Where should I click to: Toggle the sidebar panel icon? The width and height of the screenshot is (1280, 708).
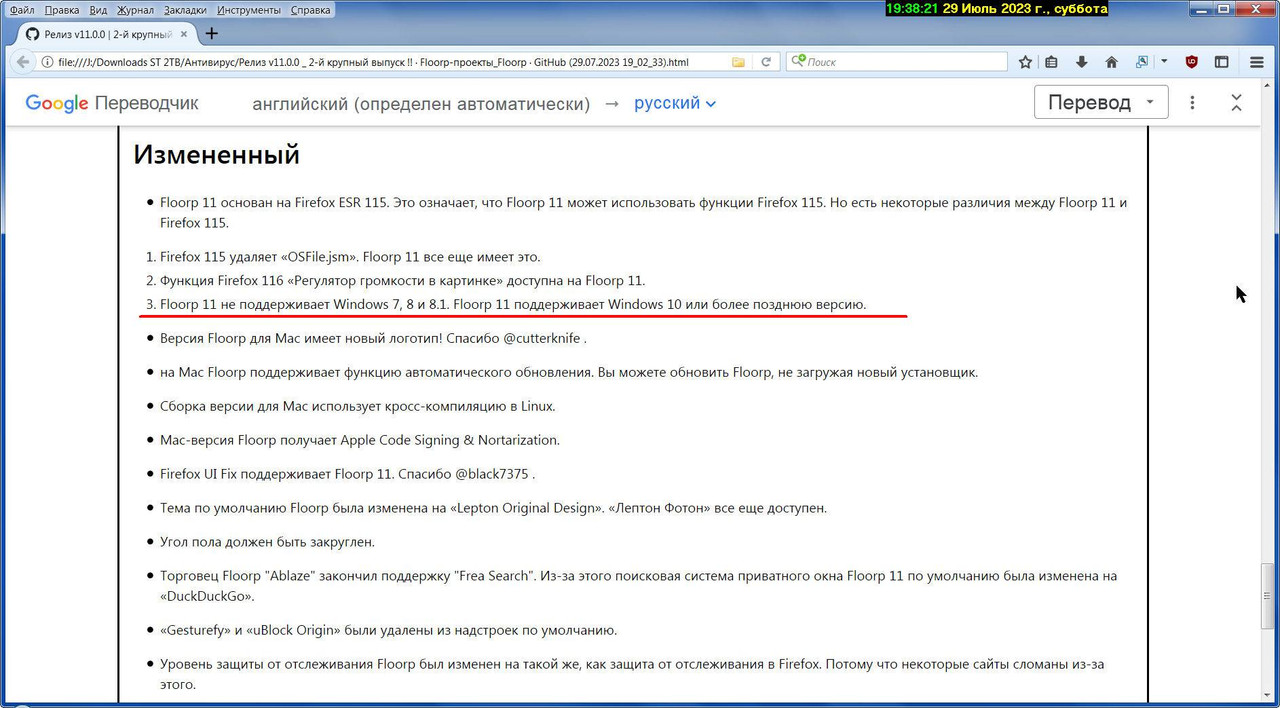coord(1221,62)
